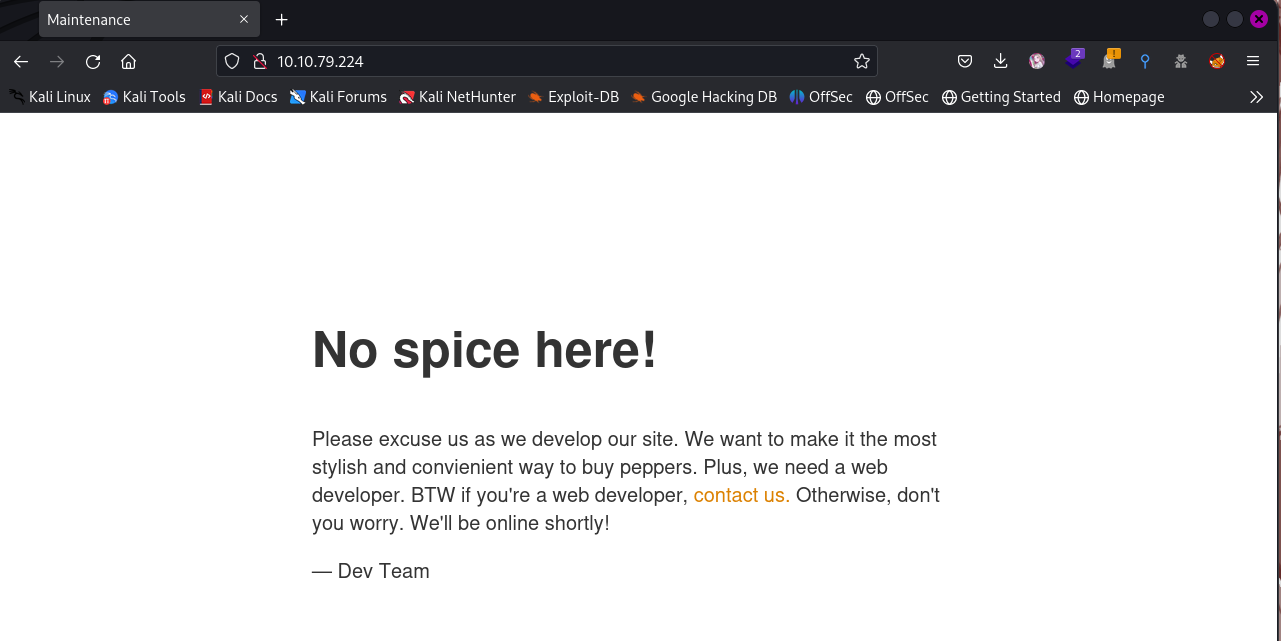Image resolution: width=1281 pixels, height=641 pixels.
Task: Click the blue pin extension icon
Action: tap(1145, 61)
